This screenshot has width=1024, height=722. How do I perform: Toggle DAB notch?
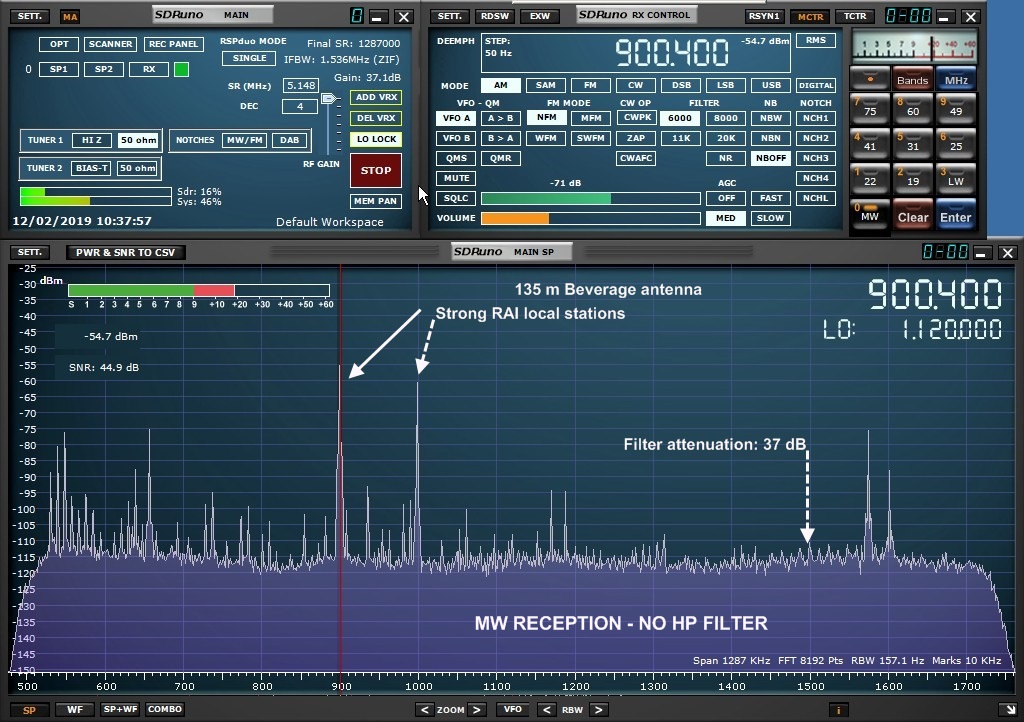pyautogui.click(x=289, y=140)
